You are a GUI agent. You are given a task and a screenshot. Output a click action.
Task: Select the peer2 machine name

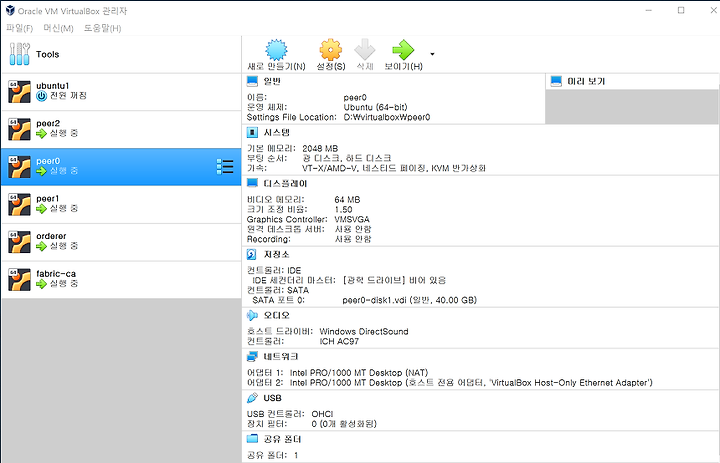point(48,124)
